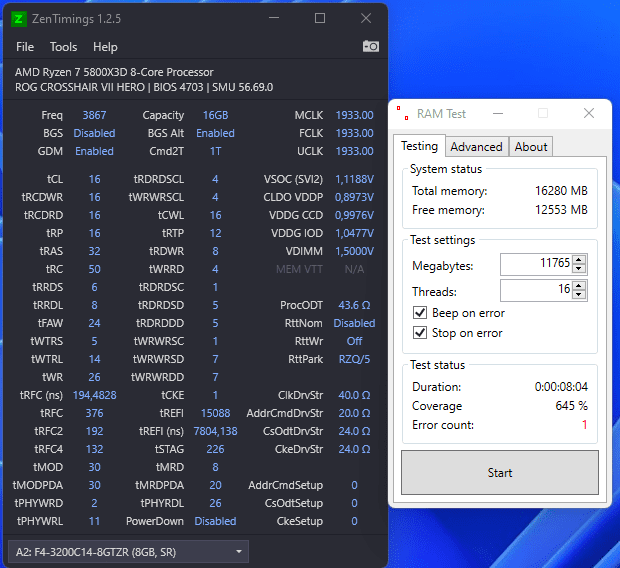Click the VDDG CCD value 0,9976V
620x568 pixels.
click(354, 215)
